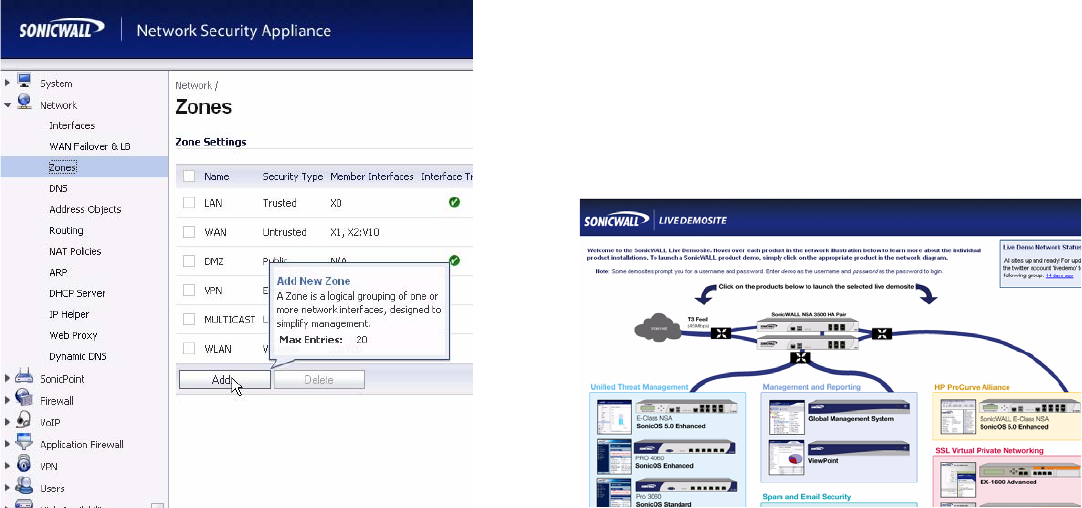Open the ARP page
The image size is (1082, 508).
pos(58,272)
